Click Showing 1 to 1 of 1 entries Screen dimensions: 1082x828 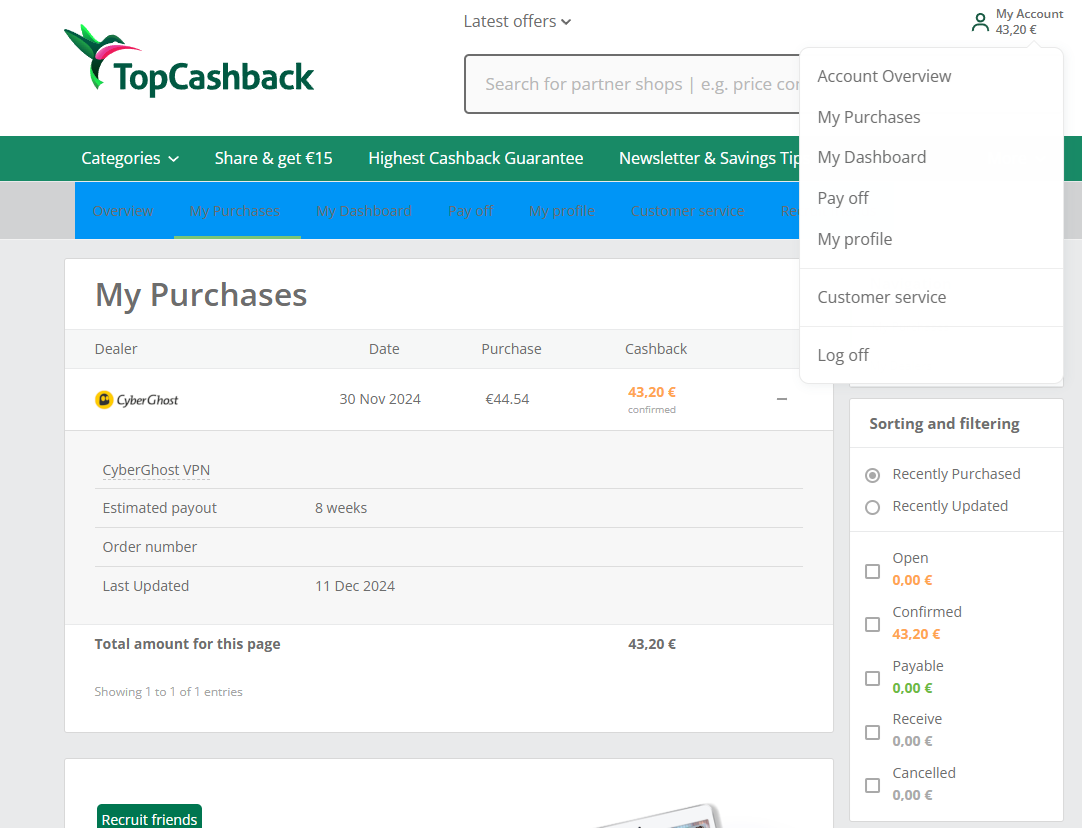168,692
